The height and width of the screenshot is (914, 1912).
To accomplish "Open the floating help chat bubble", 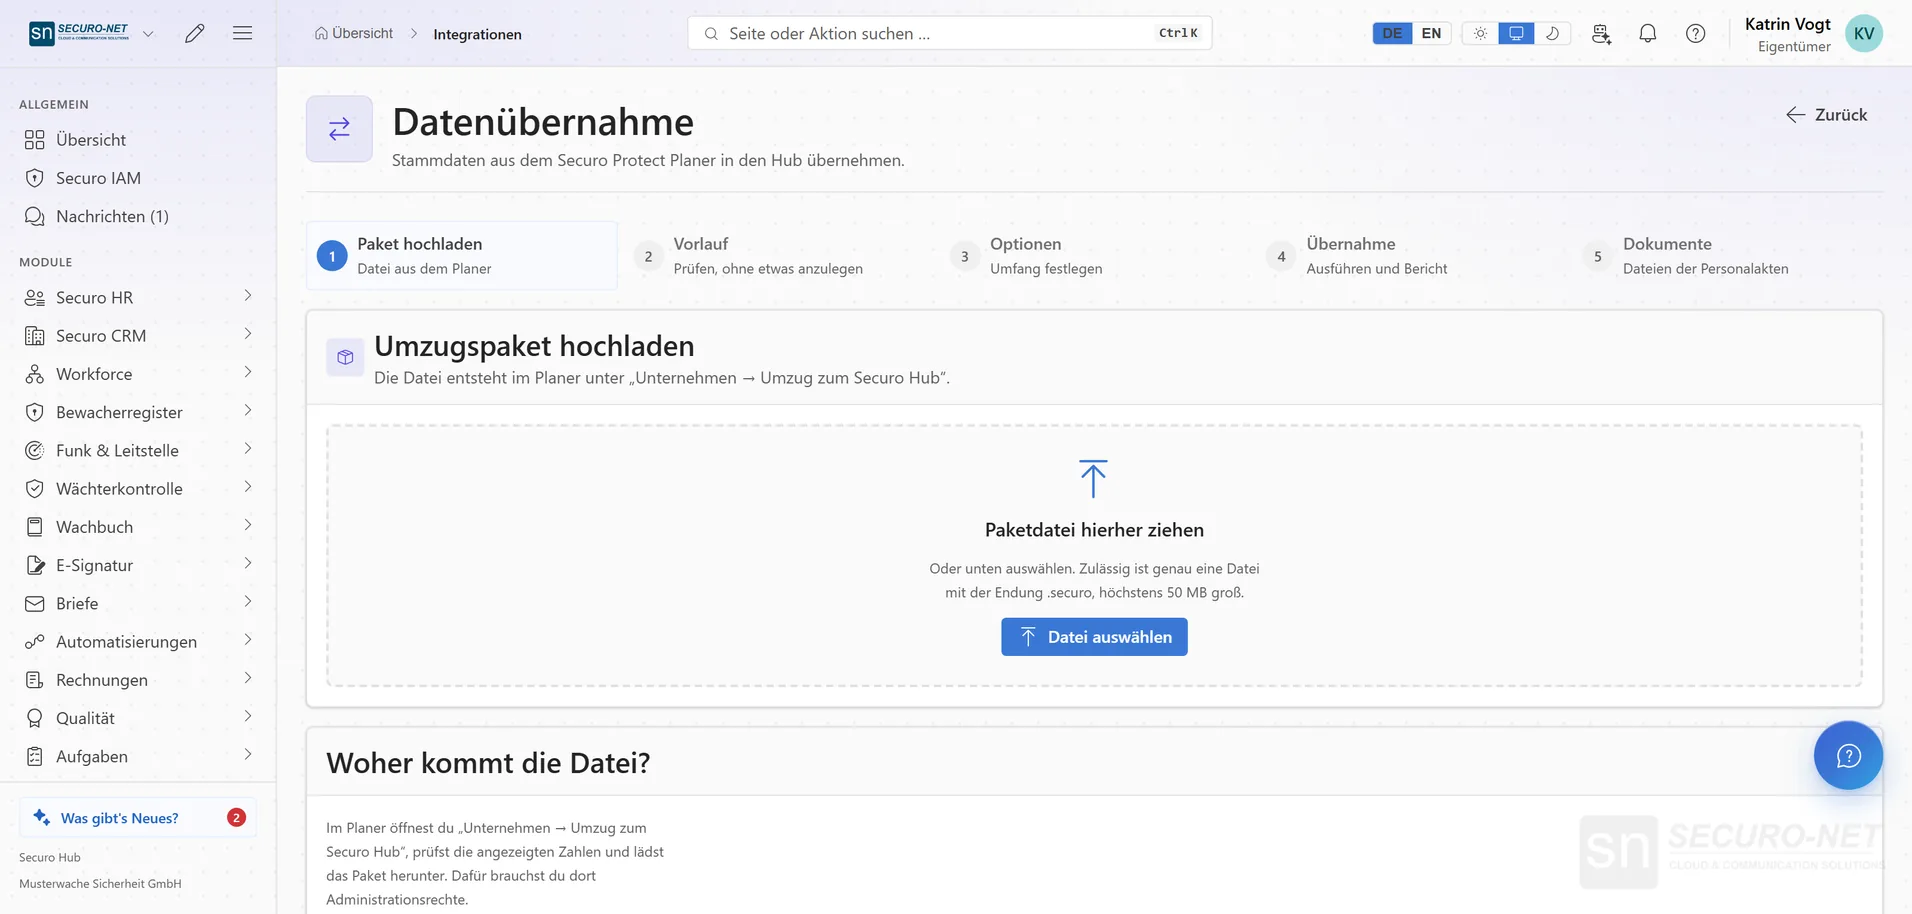I will (1848, 755).
